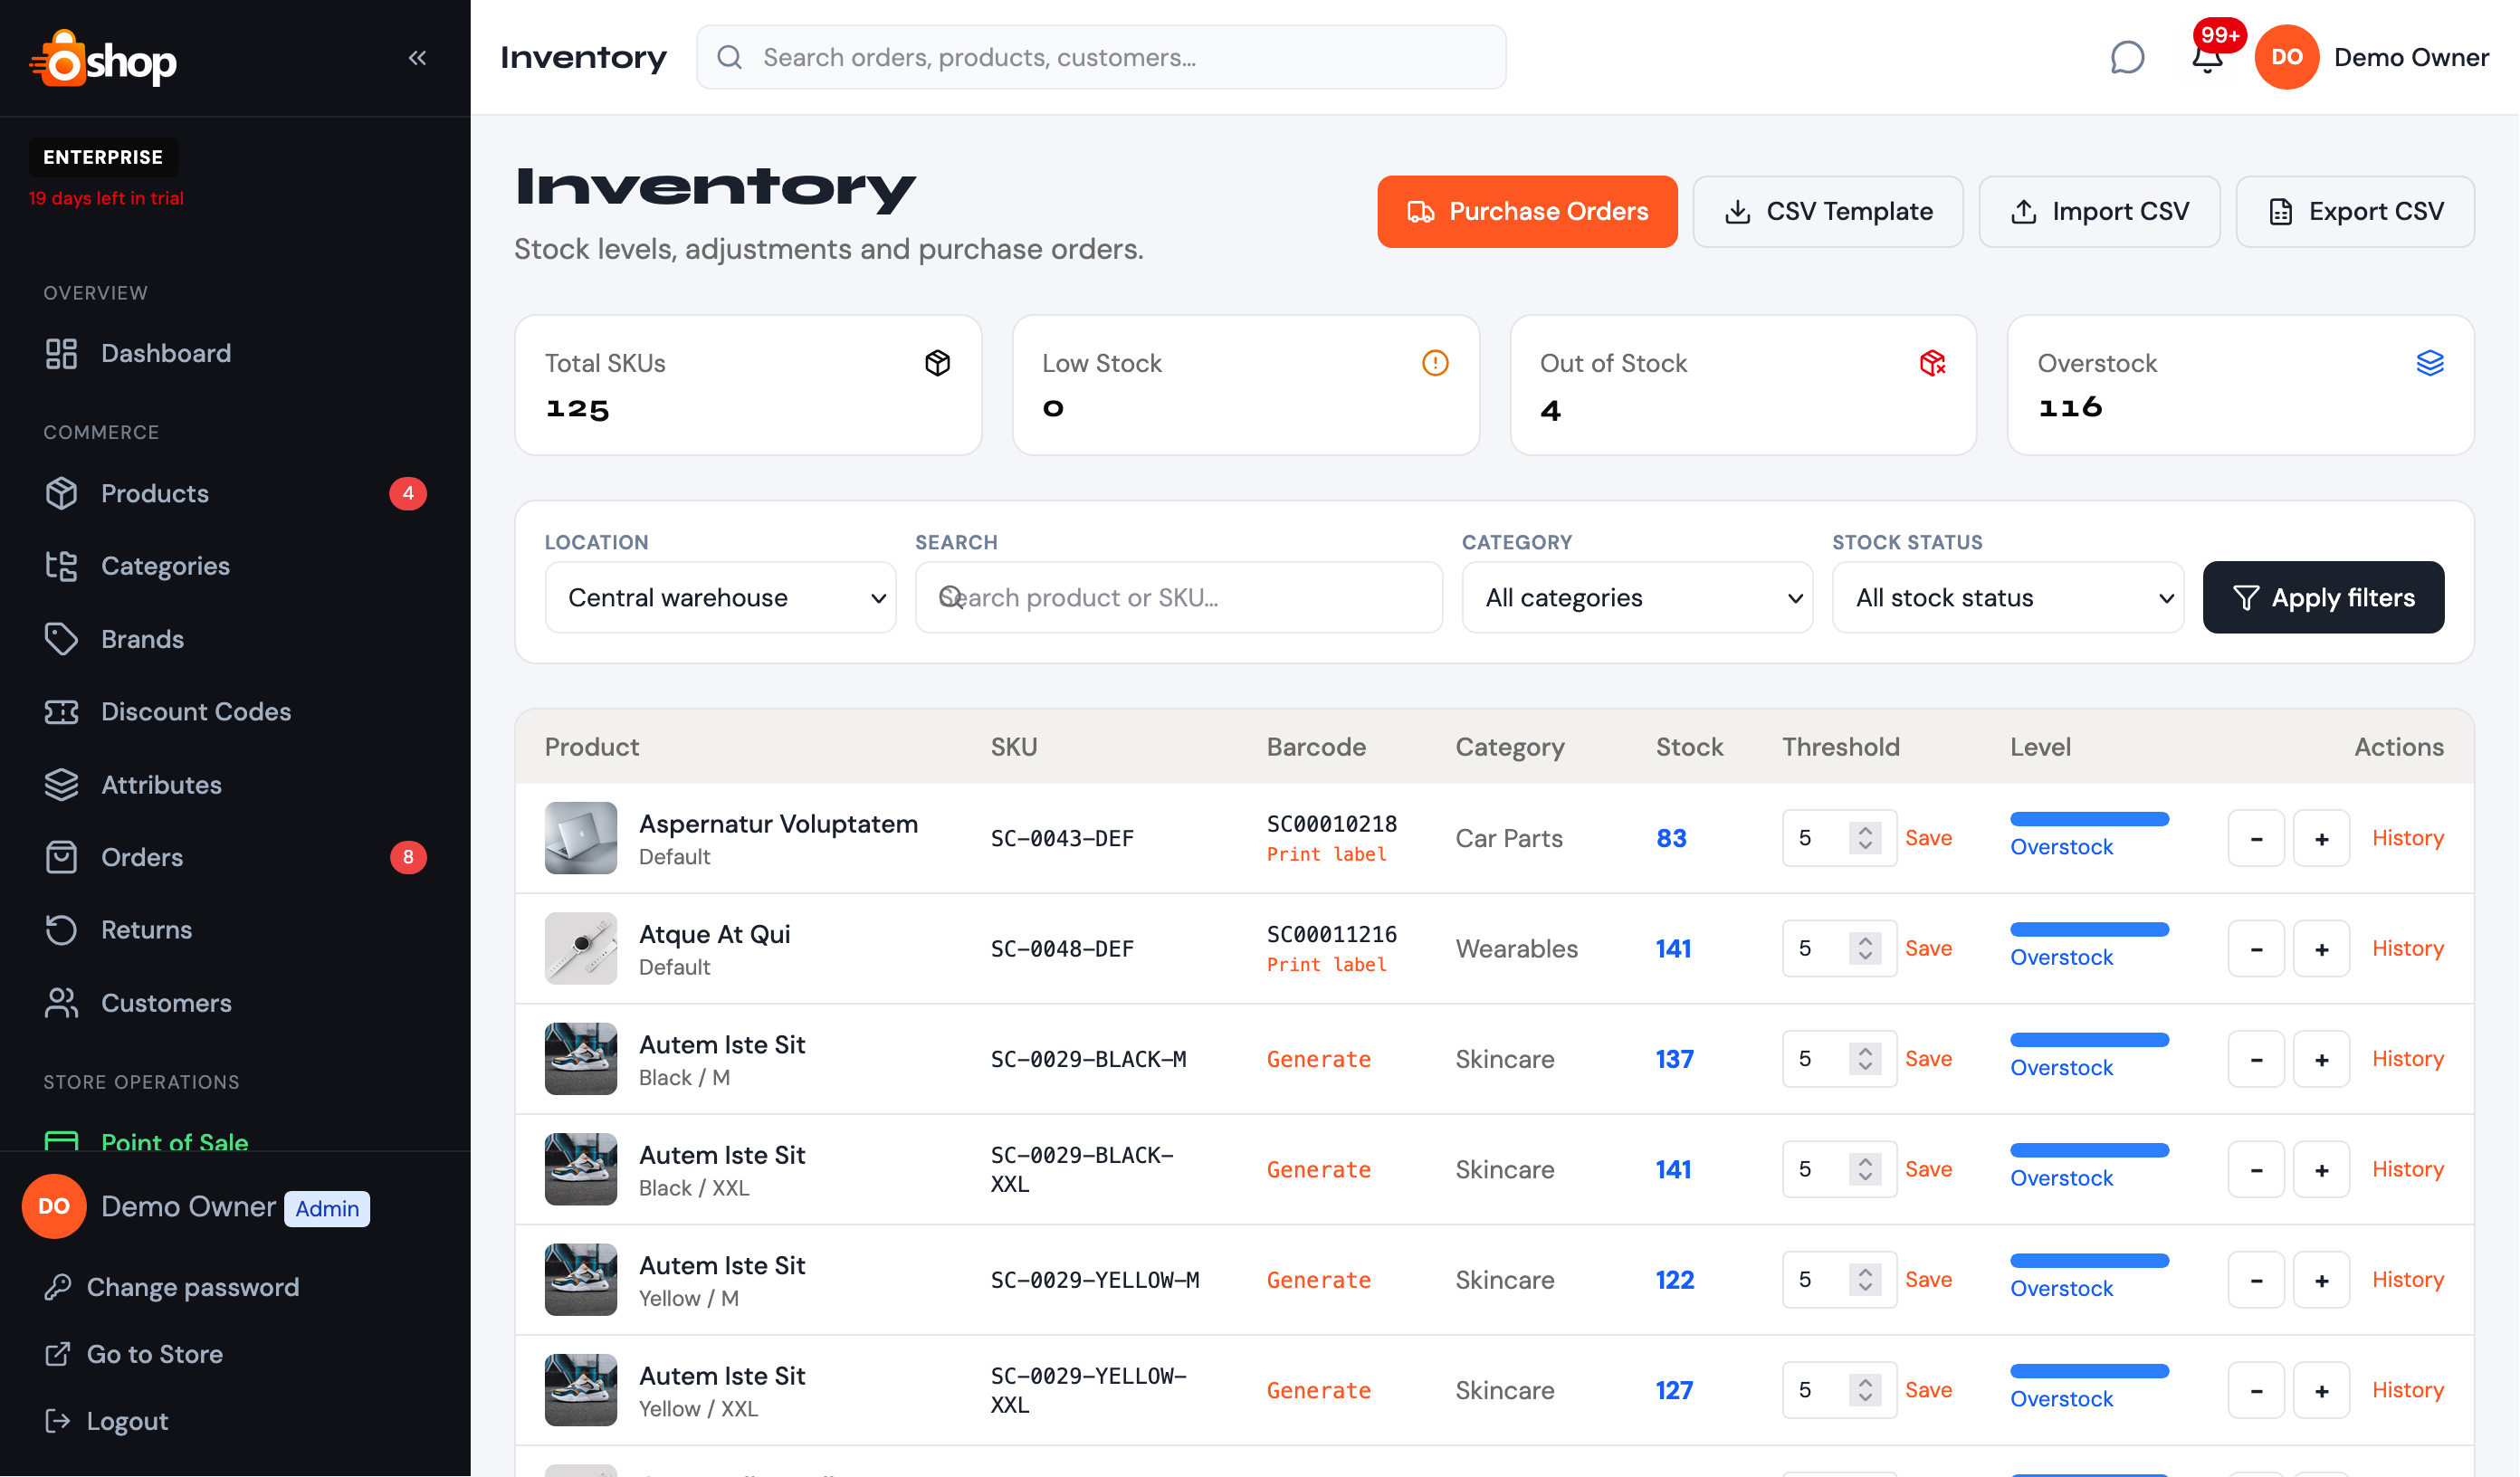Viewport: 2520px width, 1477px height.
Task: Click Total SKUs box icon
Action: pos(937,363)
